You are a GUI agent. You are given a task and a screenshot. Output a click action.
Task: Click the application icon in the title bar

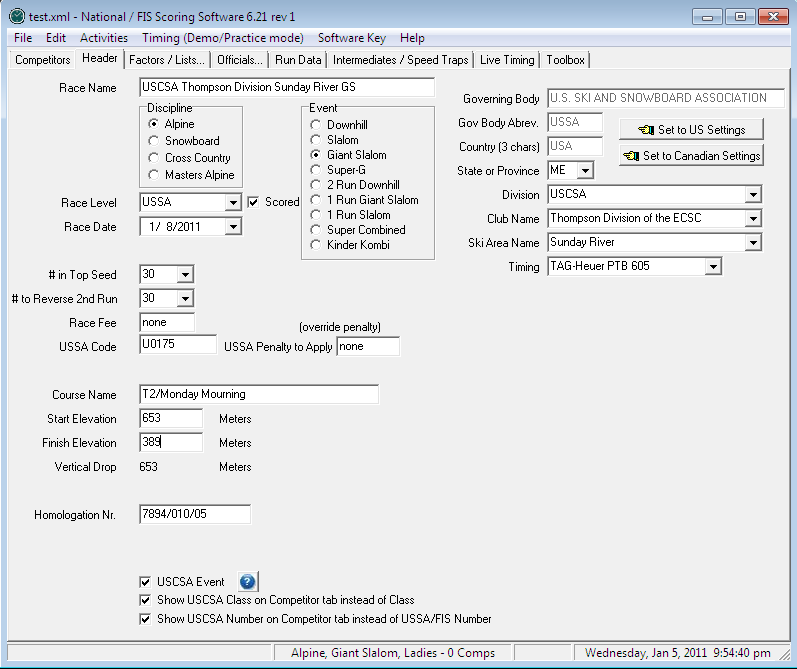pos(16,17)
